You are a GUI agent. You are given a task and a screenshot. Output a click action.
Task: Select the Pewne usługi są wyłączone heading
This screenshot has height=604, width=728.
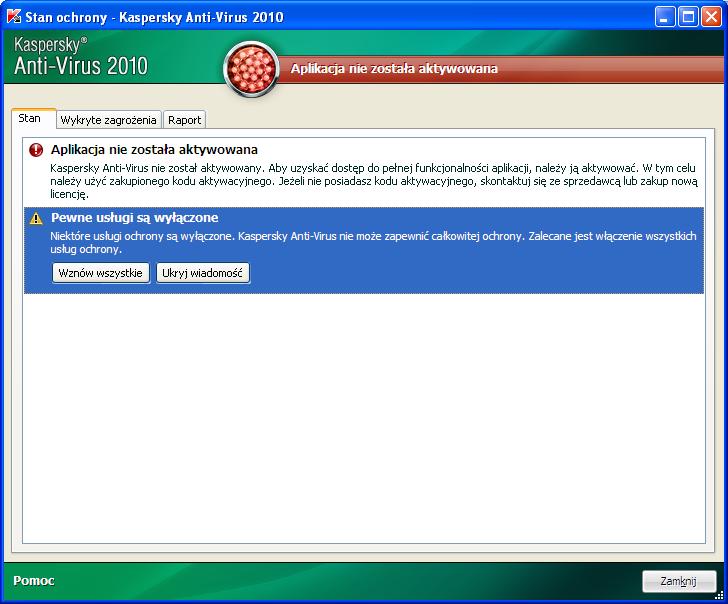135,217
